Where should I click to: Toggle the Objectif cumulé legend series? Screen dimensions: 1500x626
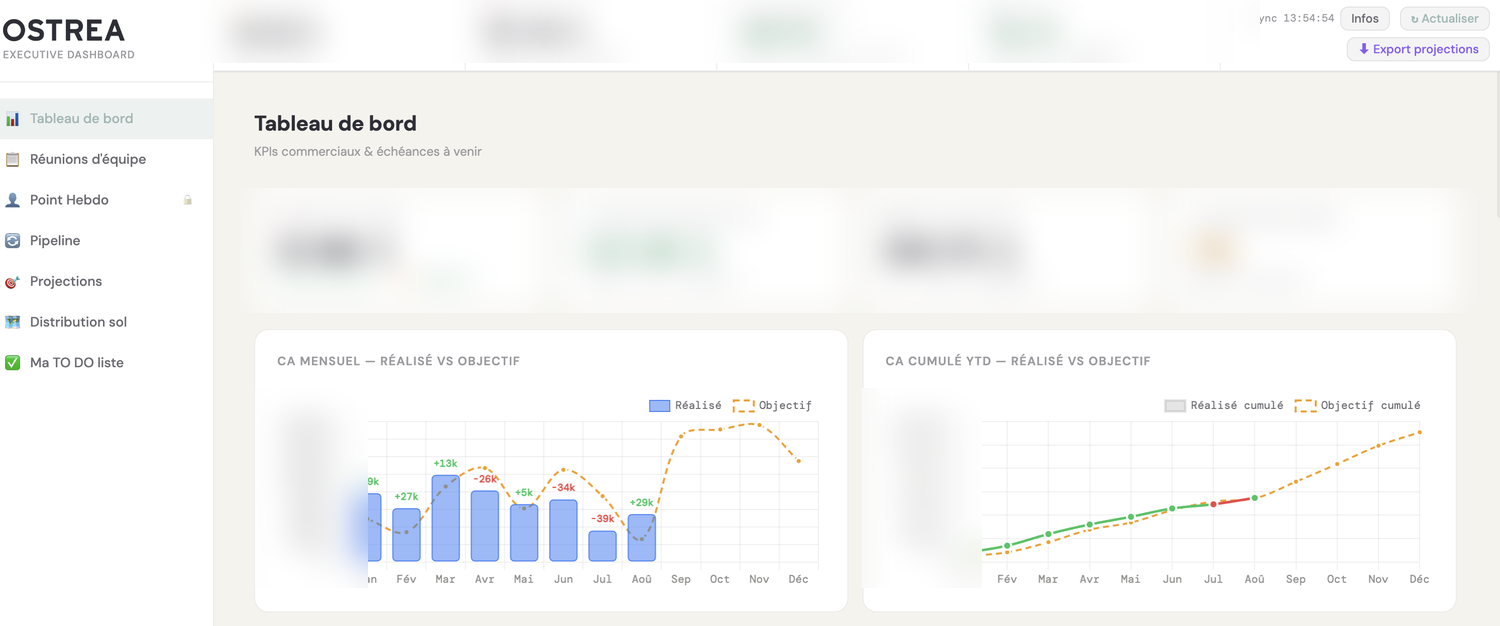[x=1357, y=406]
